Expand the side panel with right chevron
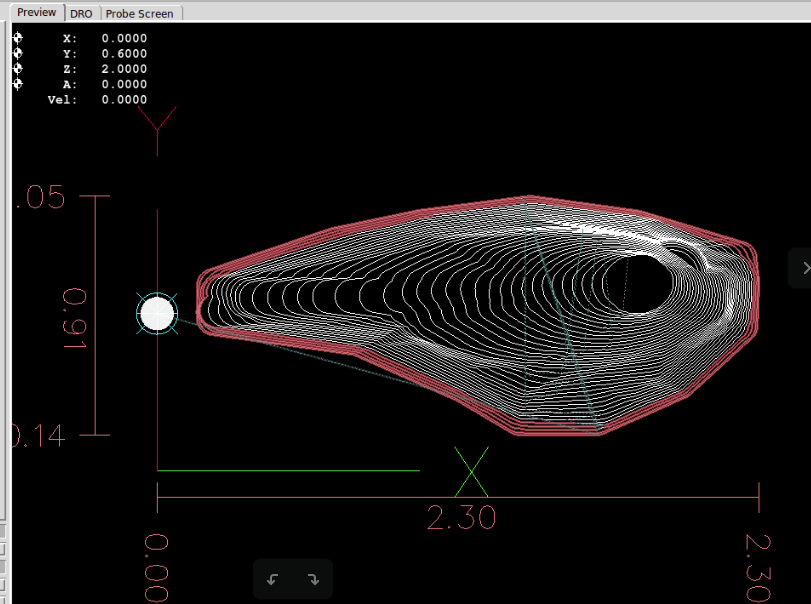The height and width of the screenshot is (604, 811). pyautogui.click(x=803, y=267)
